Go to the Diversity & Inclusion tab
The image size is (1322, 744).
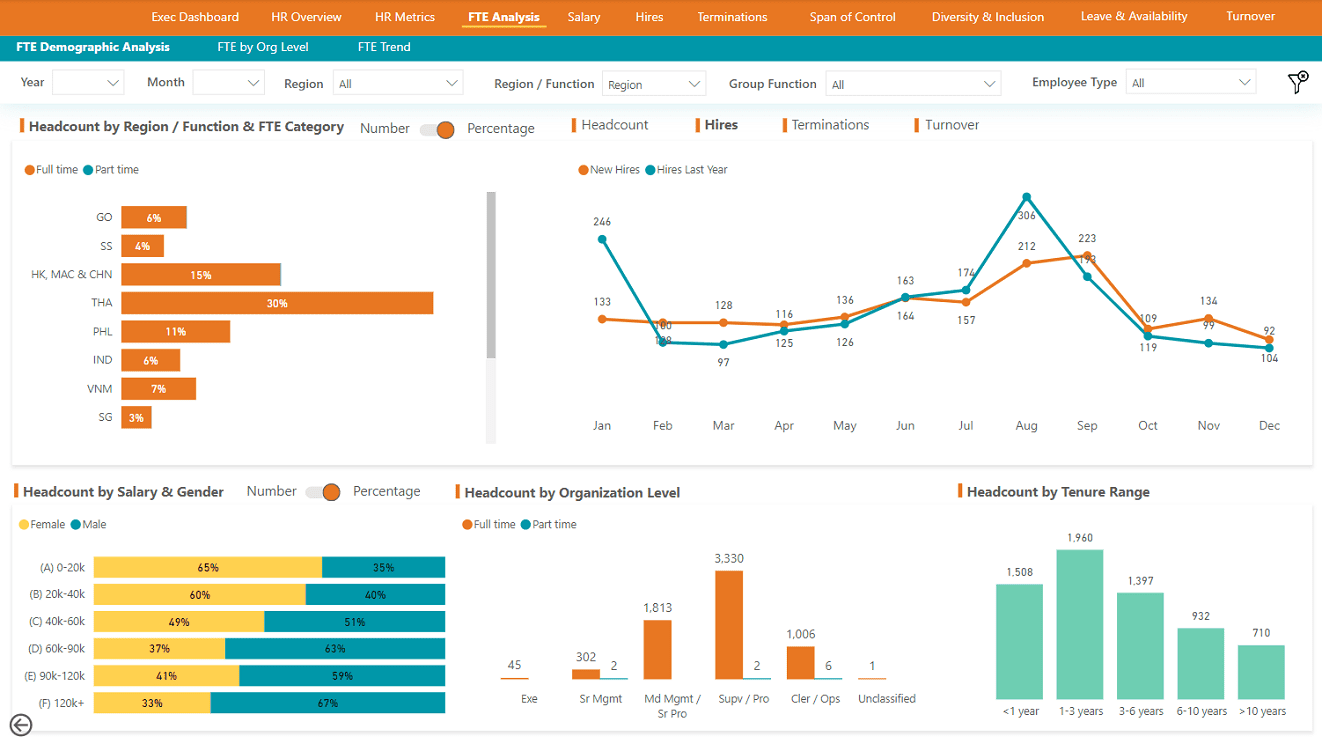[987, 17]
